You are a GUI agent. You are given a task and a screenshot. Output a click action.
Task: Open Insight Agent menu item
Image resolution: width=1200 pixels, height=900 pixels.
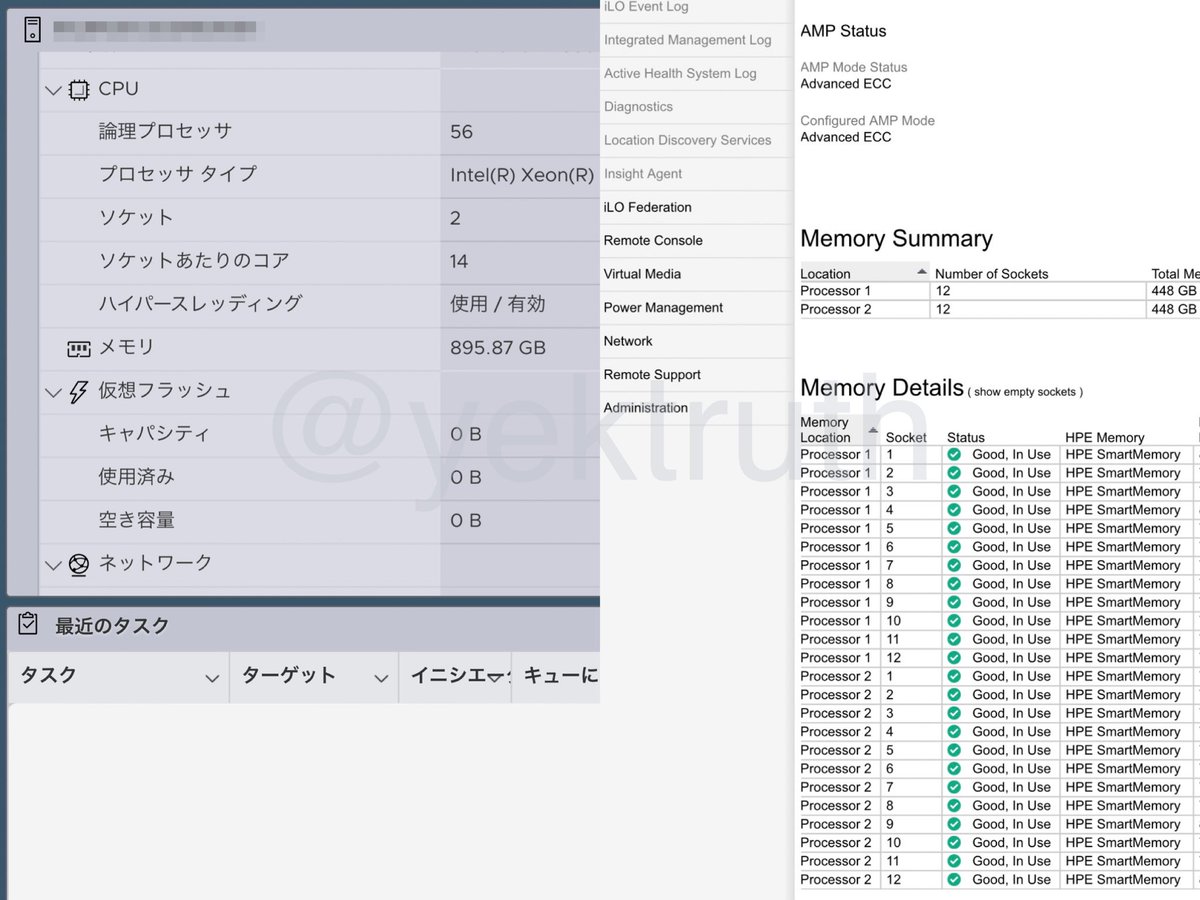(643, 174)
